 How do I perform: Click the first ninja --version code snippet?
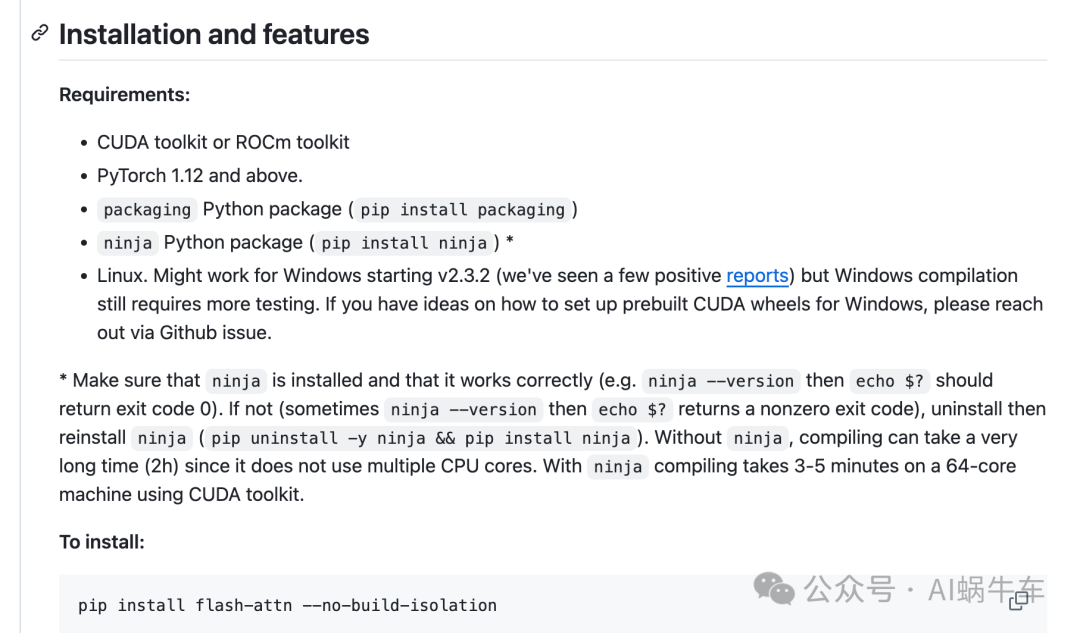coord(720,381)
